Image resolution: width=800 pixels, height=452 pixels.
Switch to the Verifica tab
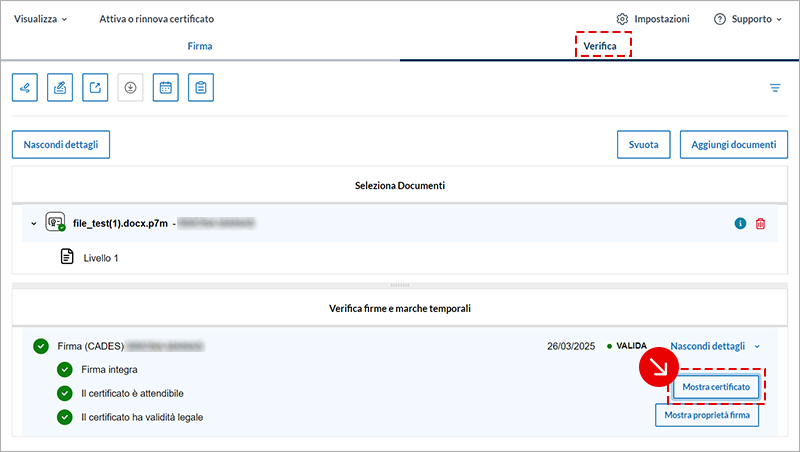point(603,46)
